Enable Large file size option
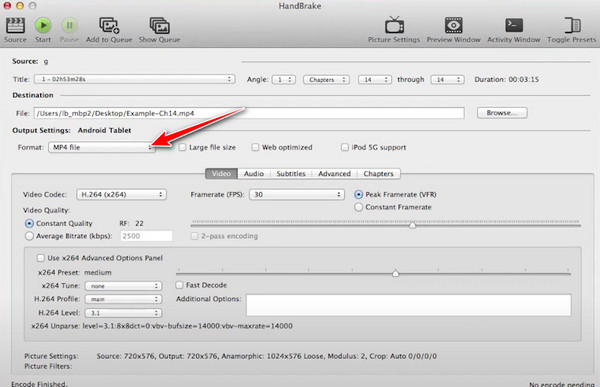600x387 pixels. 183,147
